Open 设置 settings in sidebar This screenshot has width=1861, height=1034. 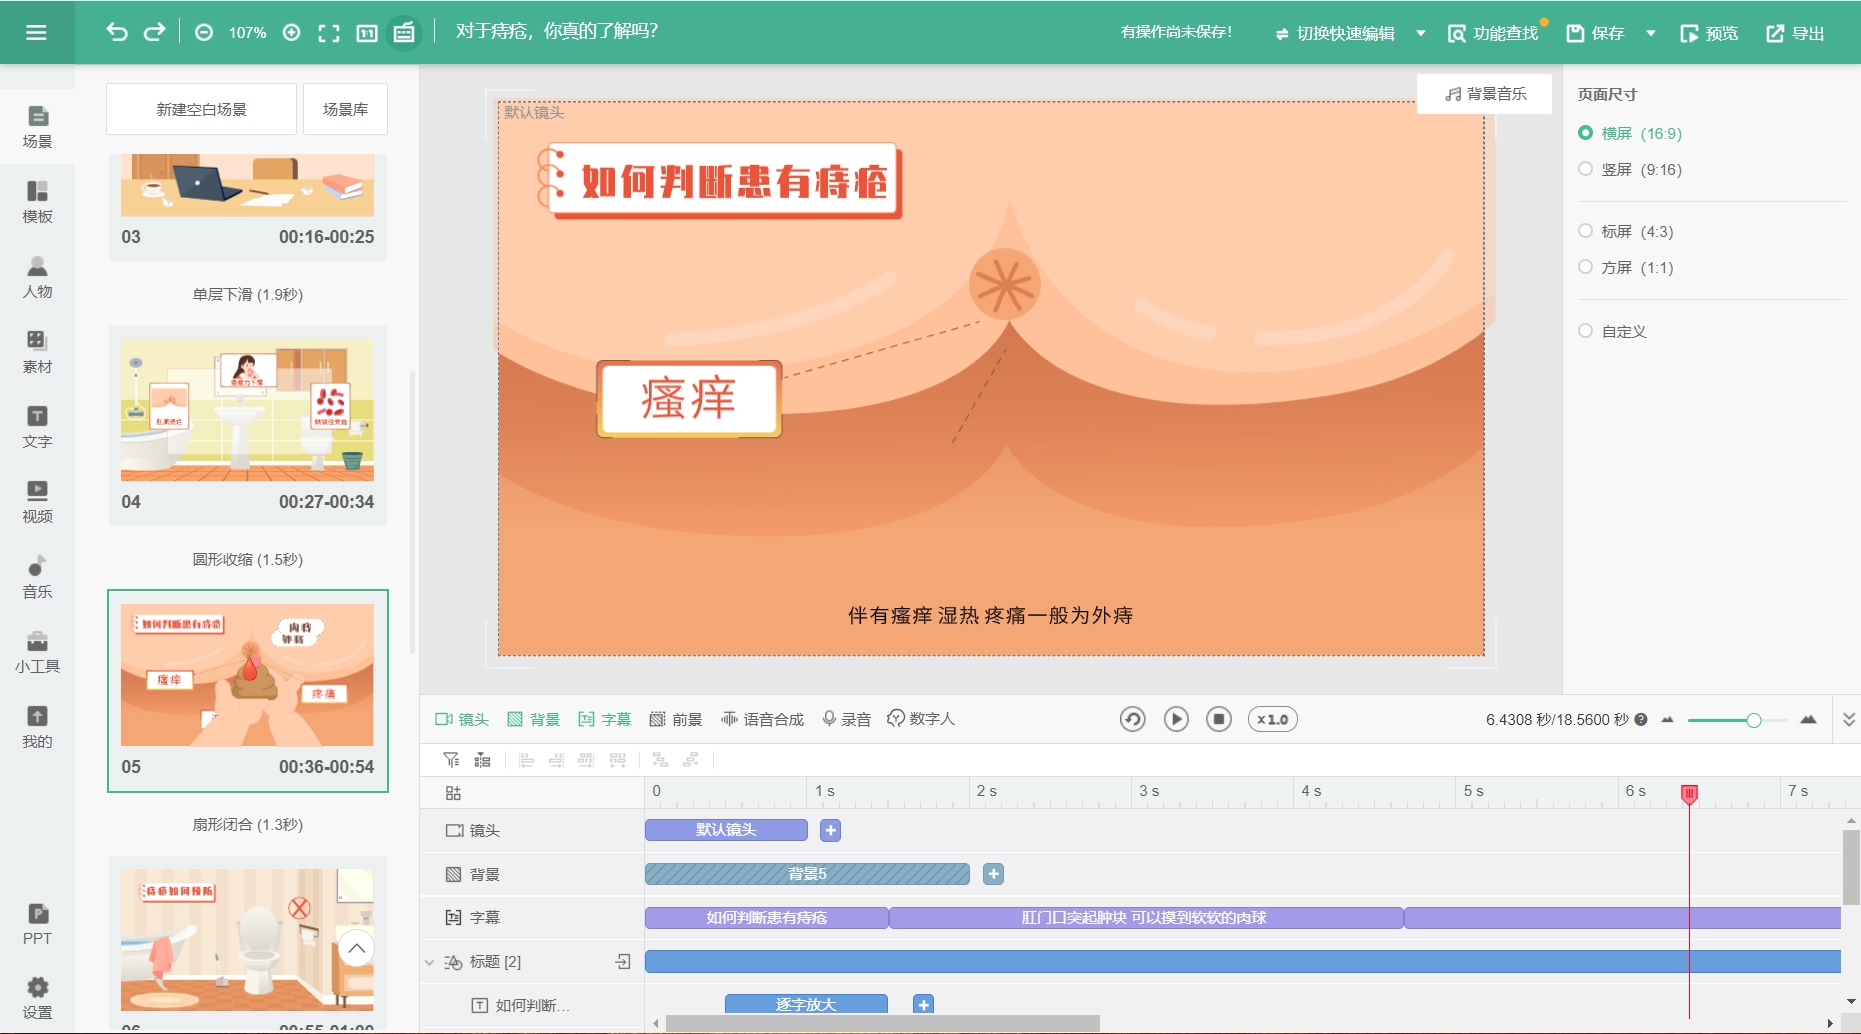[37, 998]
